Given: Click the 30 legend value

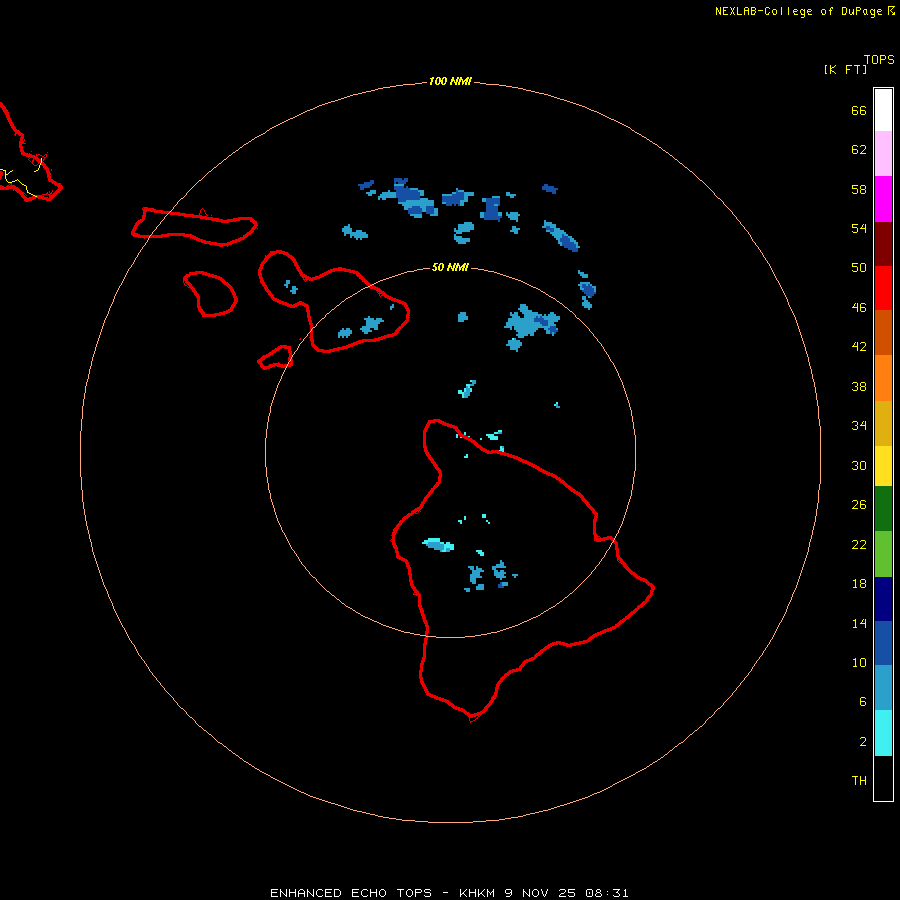Looking at the screenshot, I should click(x=859, y=465).
